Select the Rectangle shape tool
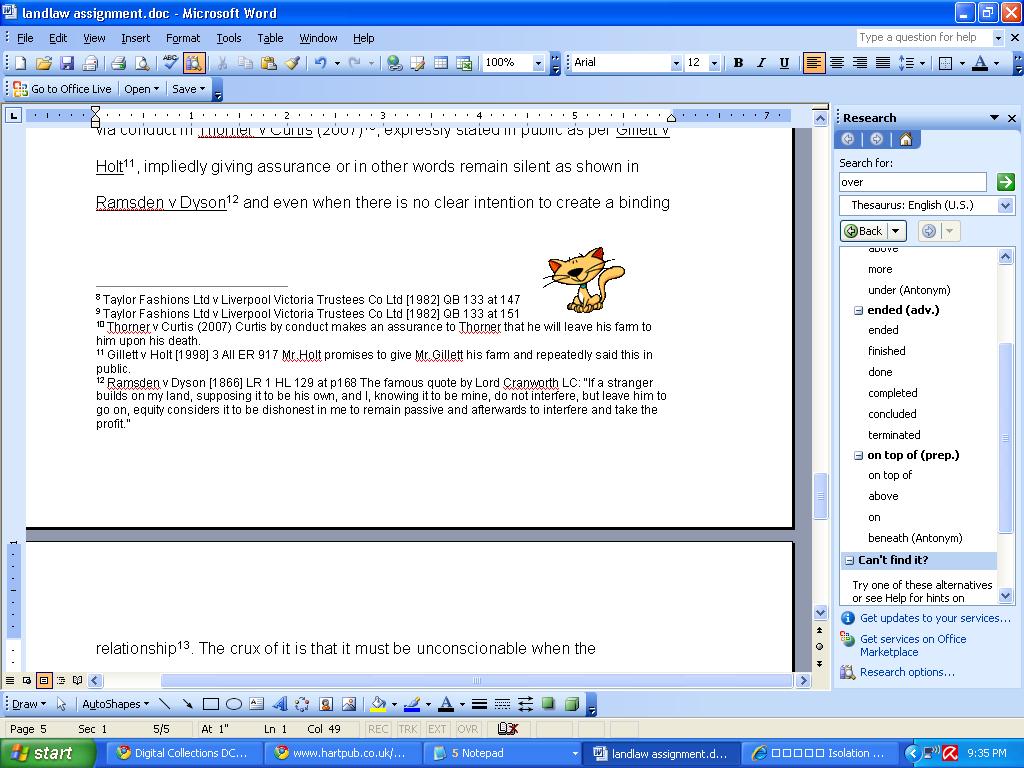1024x768 pixels. 210,704
